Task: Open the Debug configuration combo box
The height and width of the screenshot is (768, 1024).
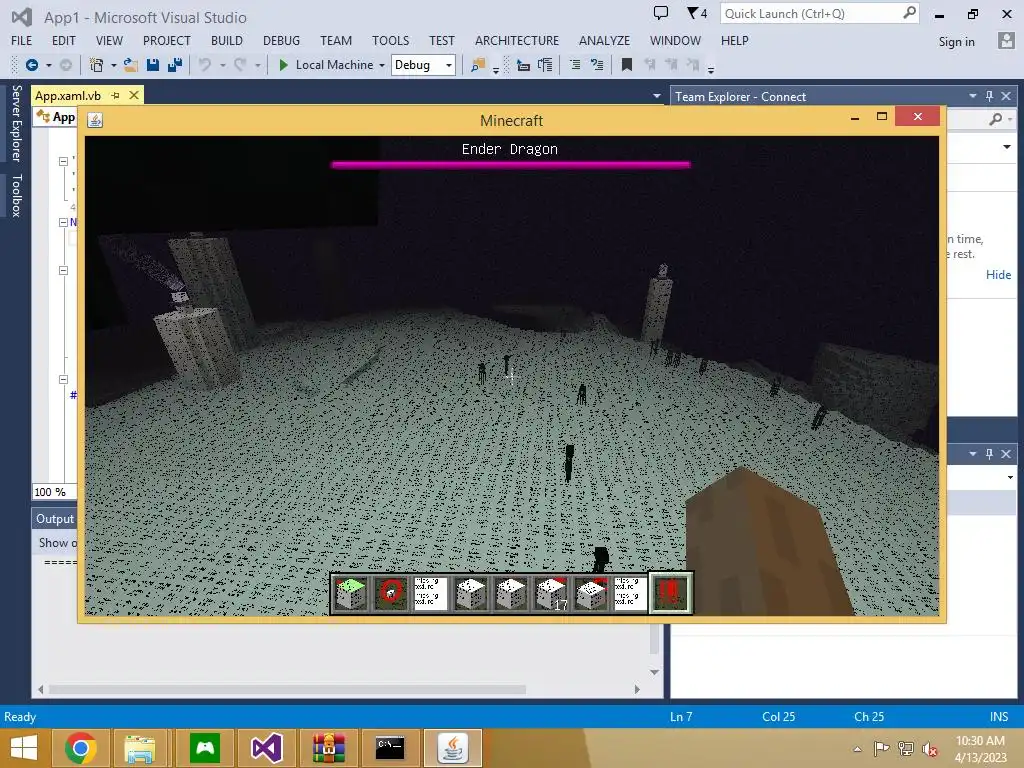Action: pyautogui.click(x=423, y=65)
